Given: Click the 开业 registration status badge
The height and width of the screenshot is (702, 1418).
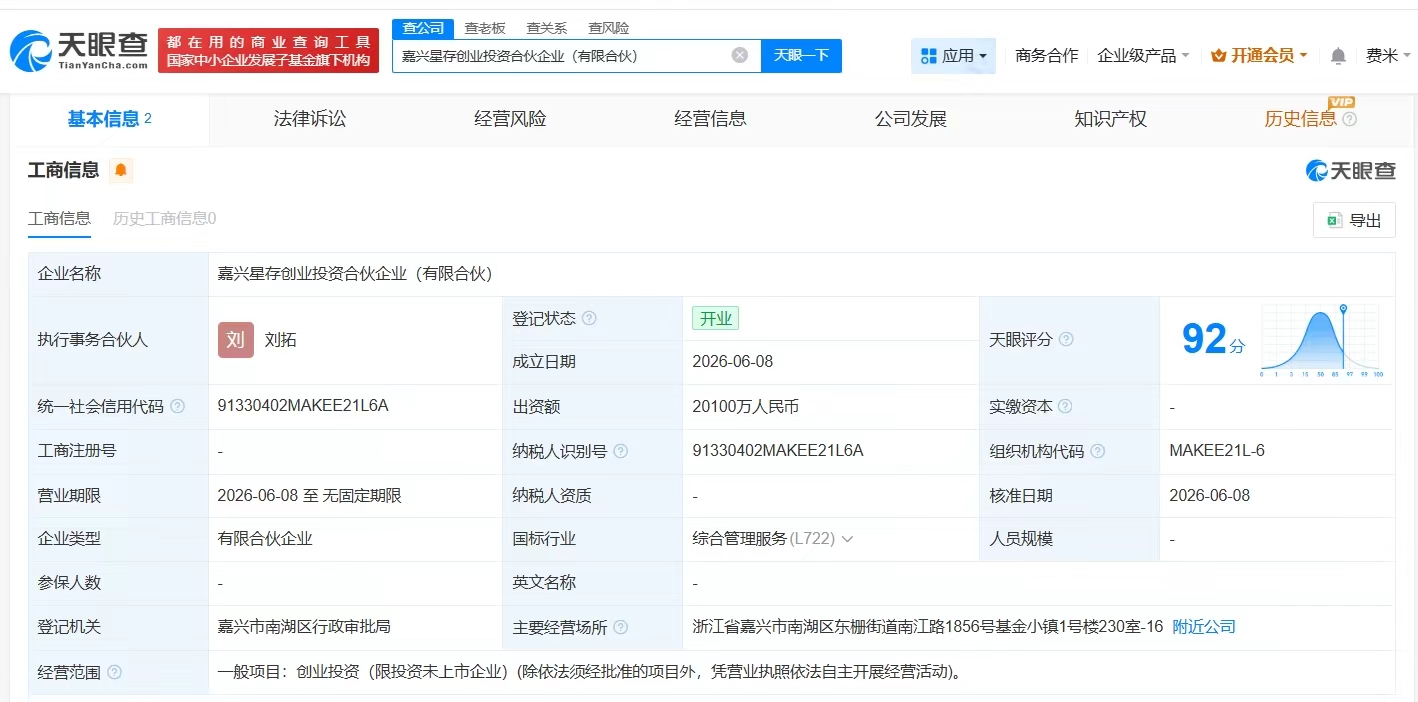Looking at the screenshot, I should point(715,319).
